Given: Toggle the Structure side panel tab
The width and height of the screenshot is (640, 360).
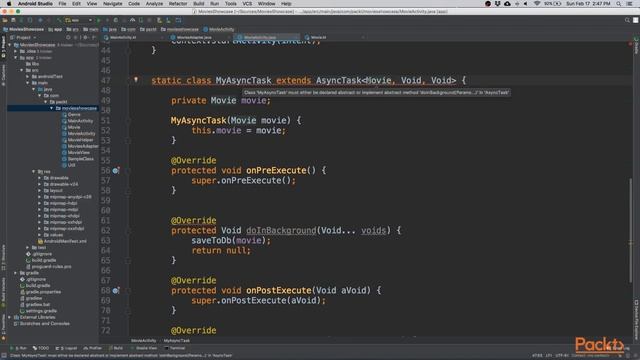Looking at the screenshot, I should pyautogui.click(x=3, y=257).
